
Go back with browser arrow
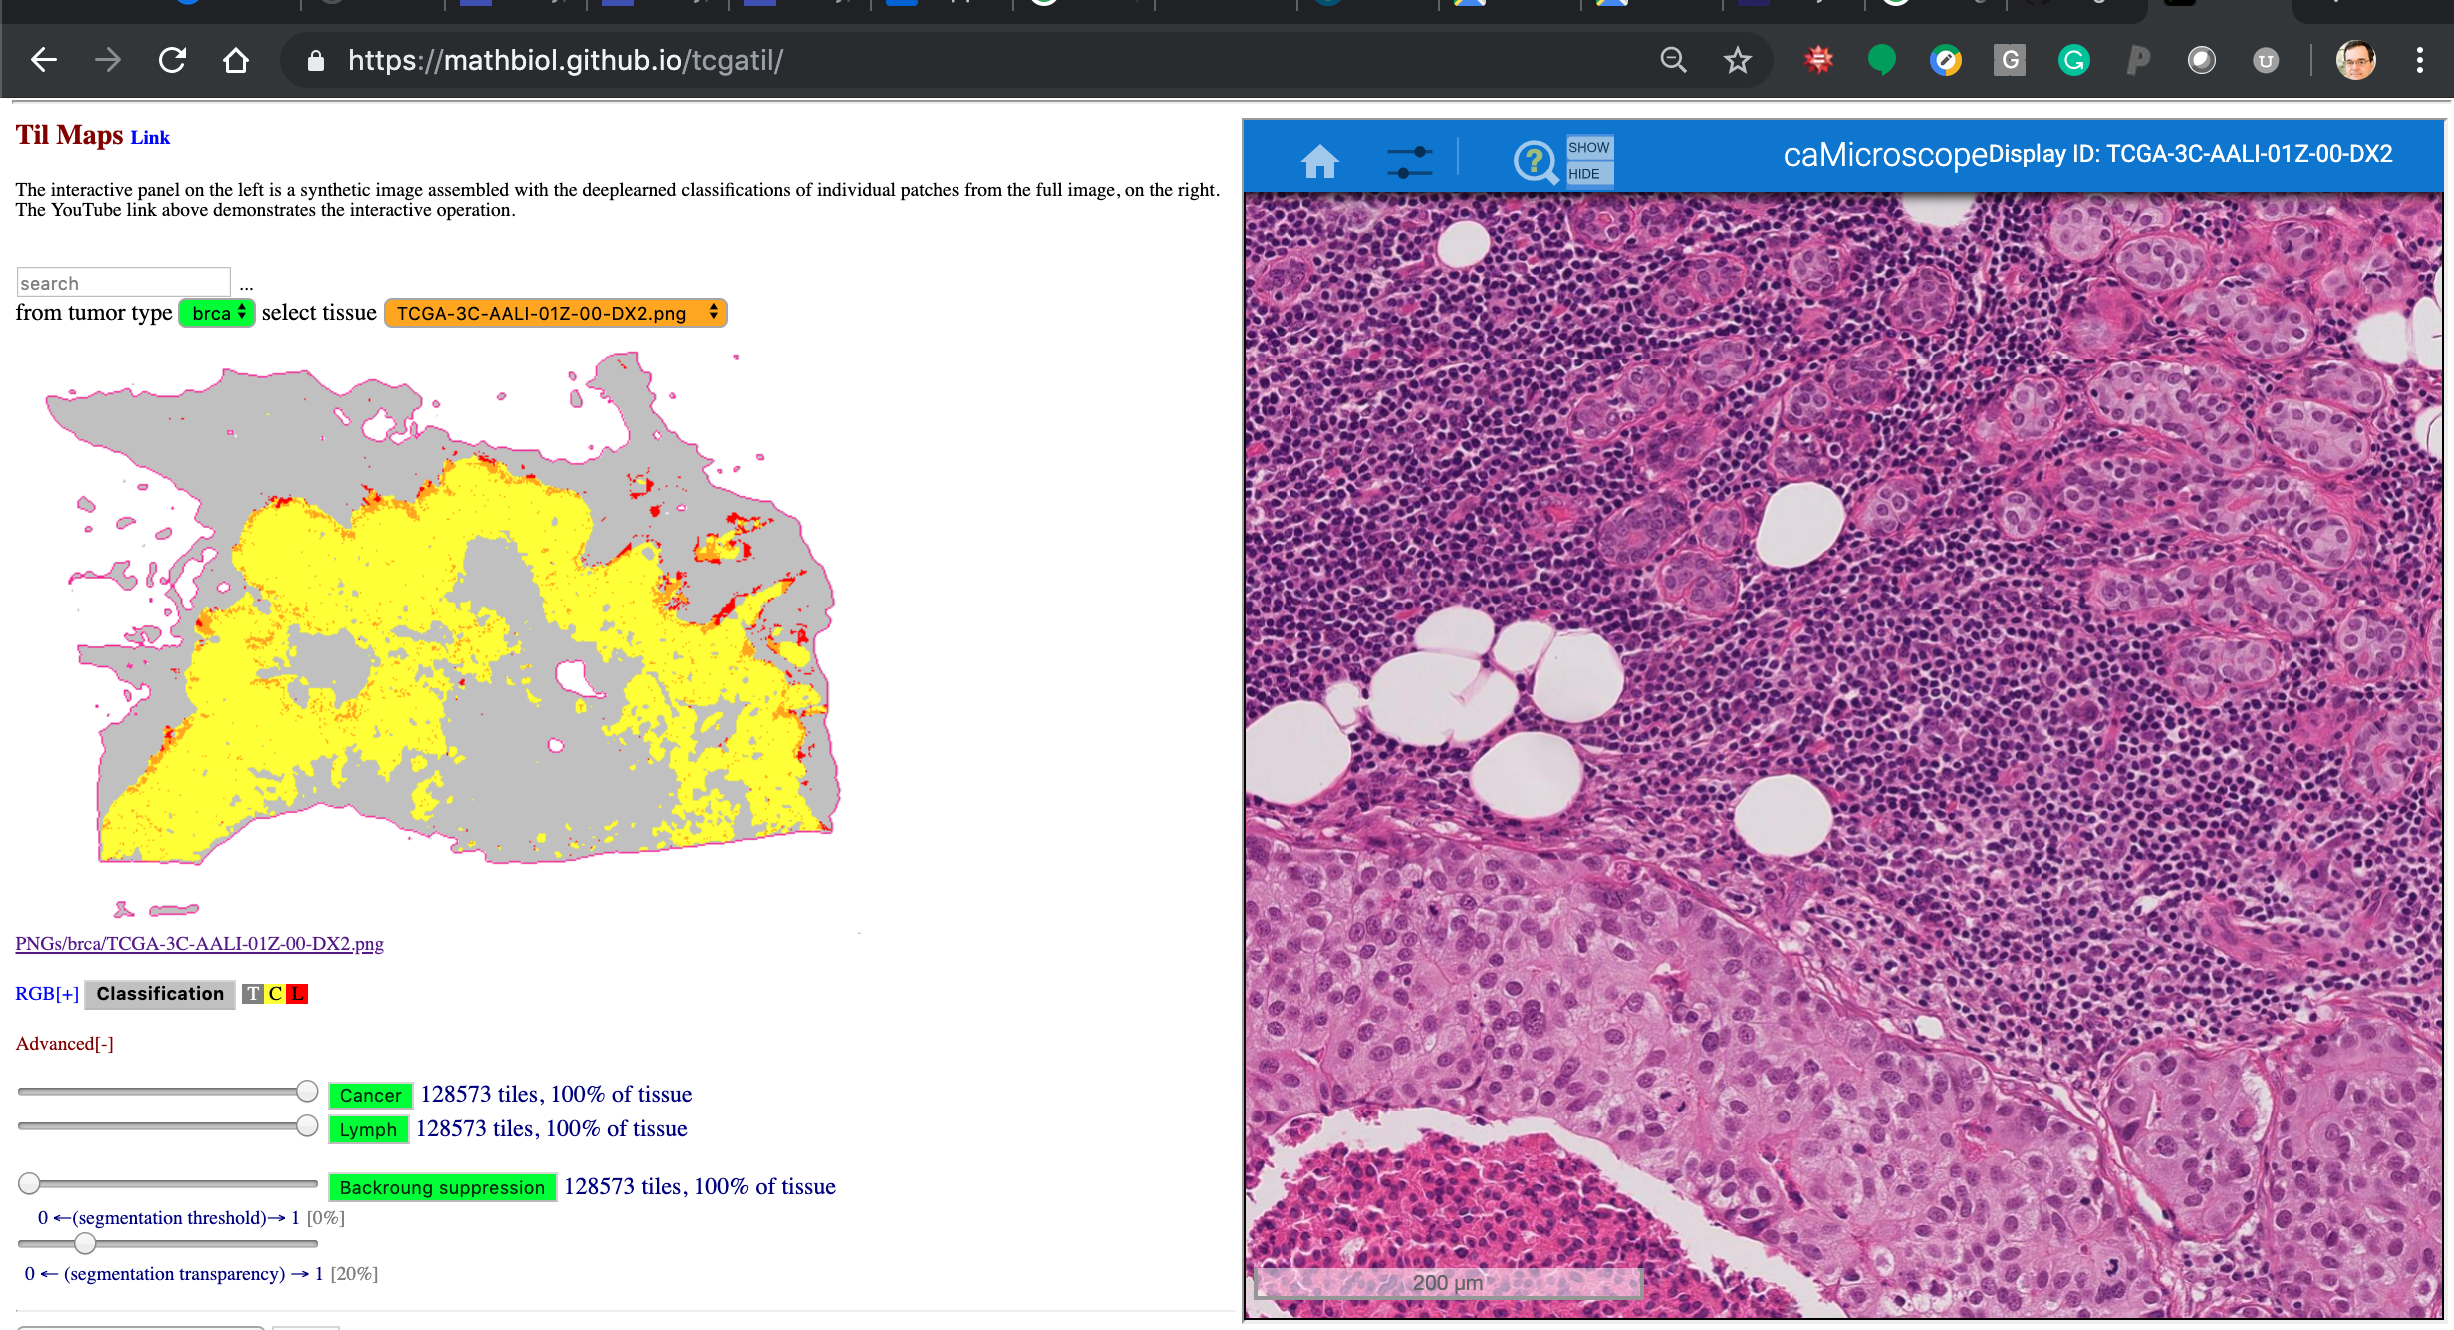pyautogui.click(x=44, y=60)
